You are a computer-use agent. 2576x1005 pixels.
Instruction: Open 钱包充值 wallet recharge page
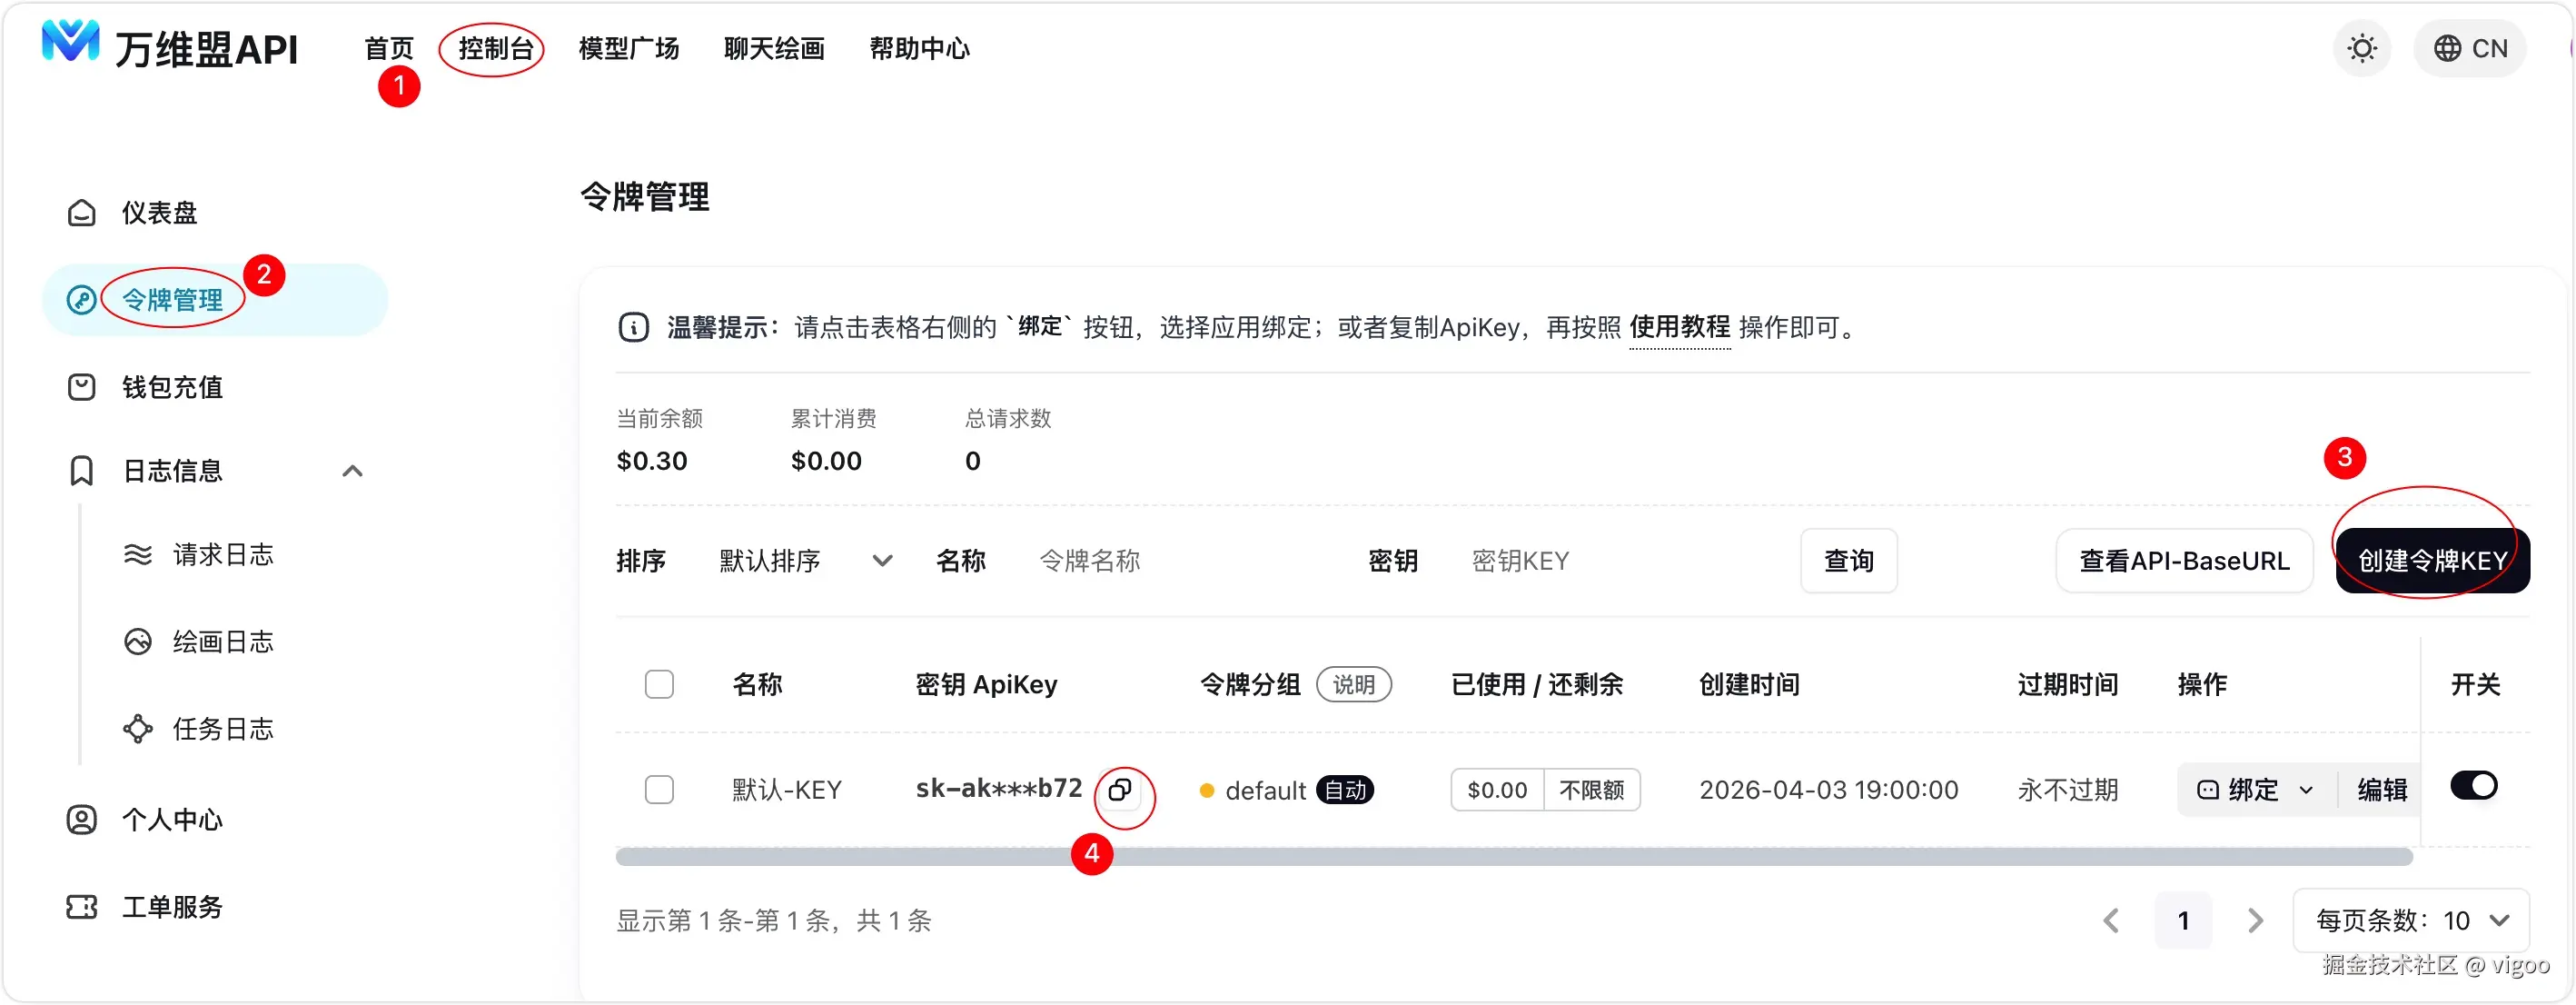[171, 387]
